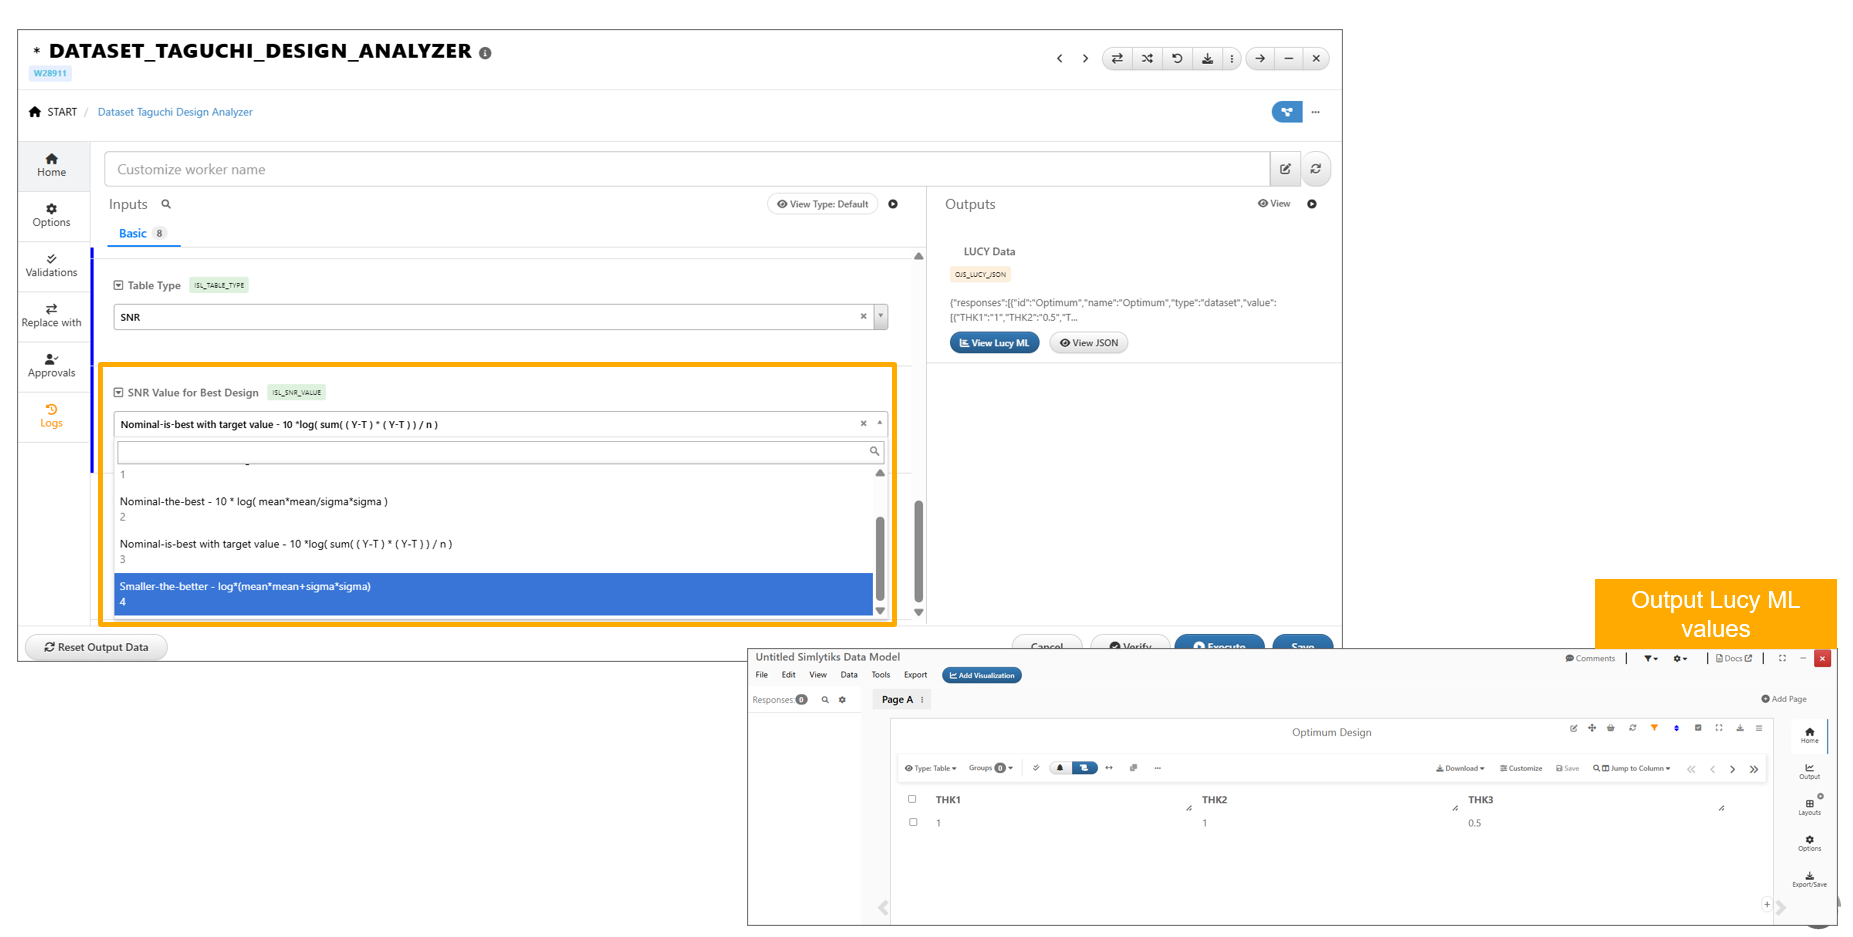Open Validations in the left sidebar

(x=51, y=265)
